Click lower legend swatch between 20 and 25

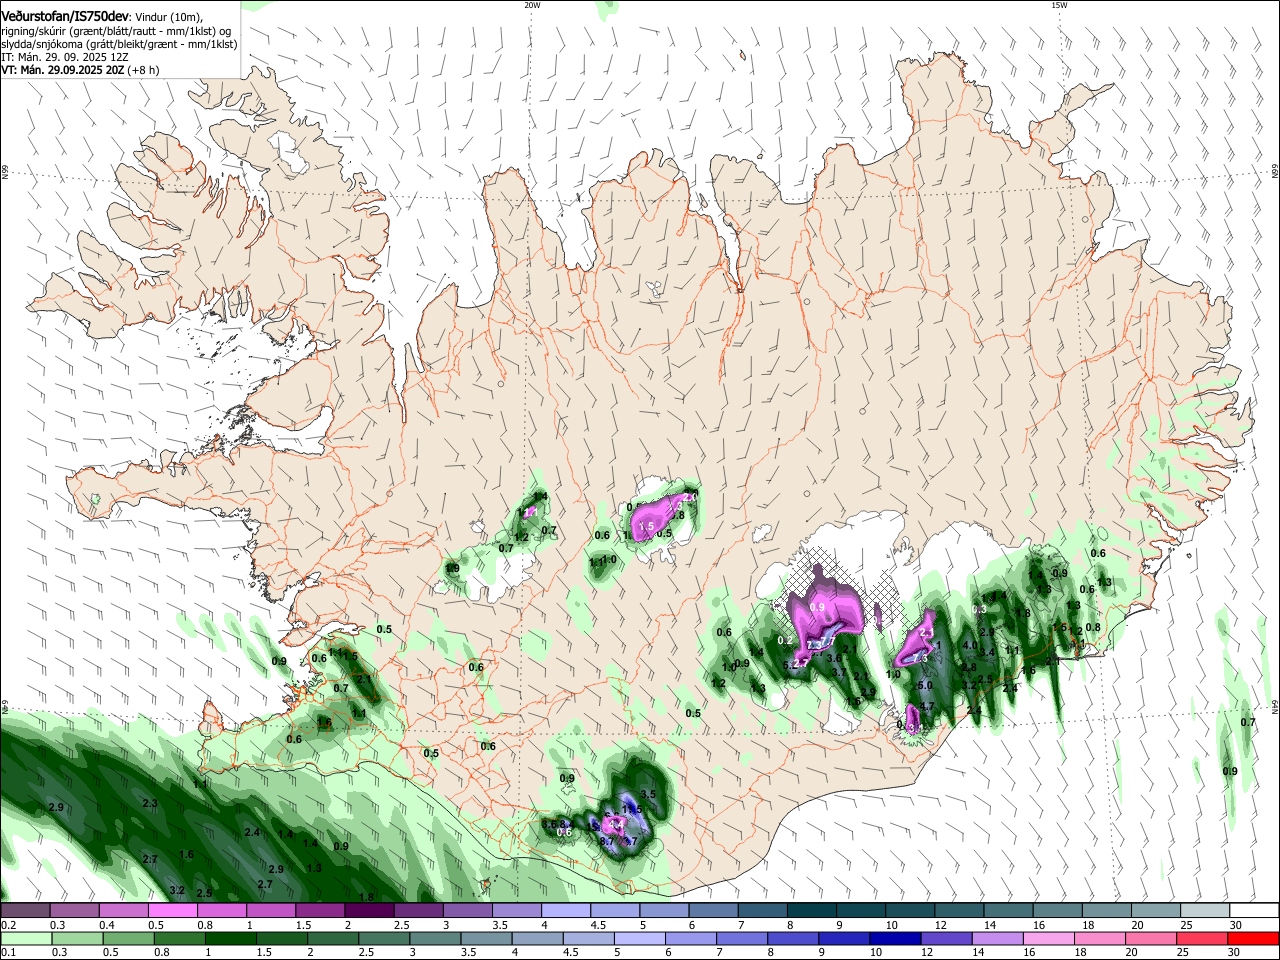(1152, 938)
